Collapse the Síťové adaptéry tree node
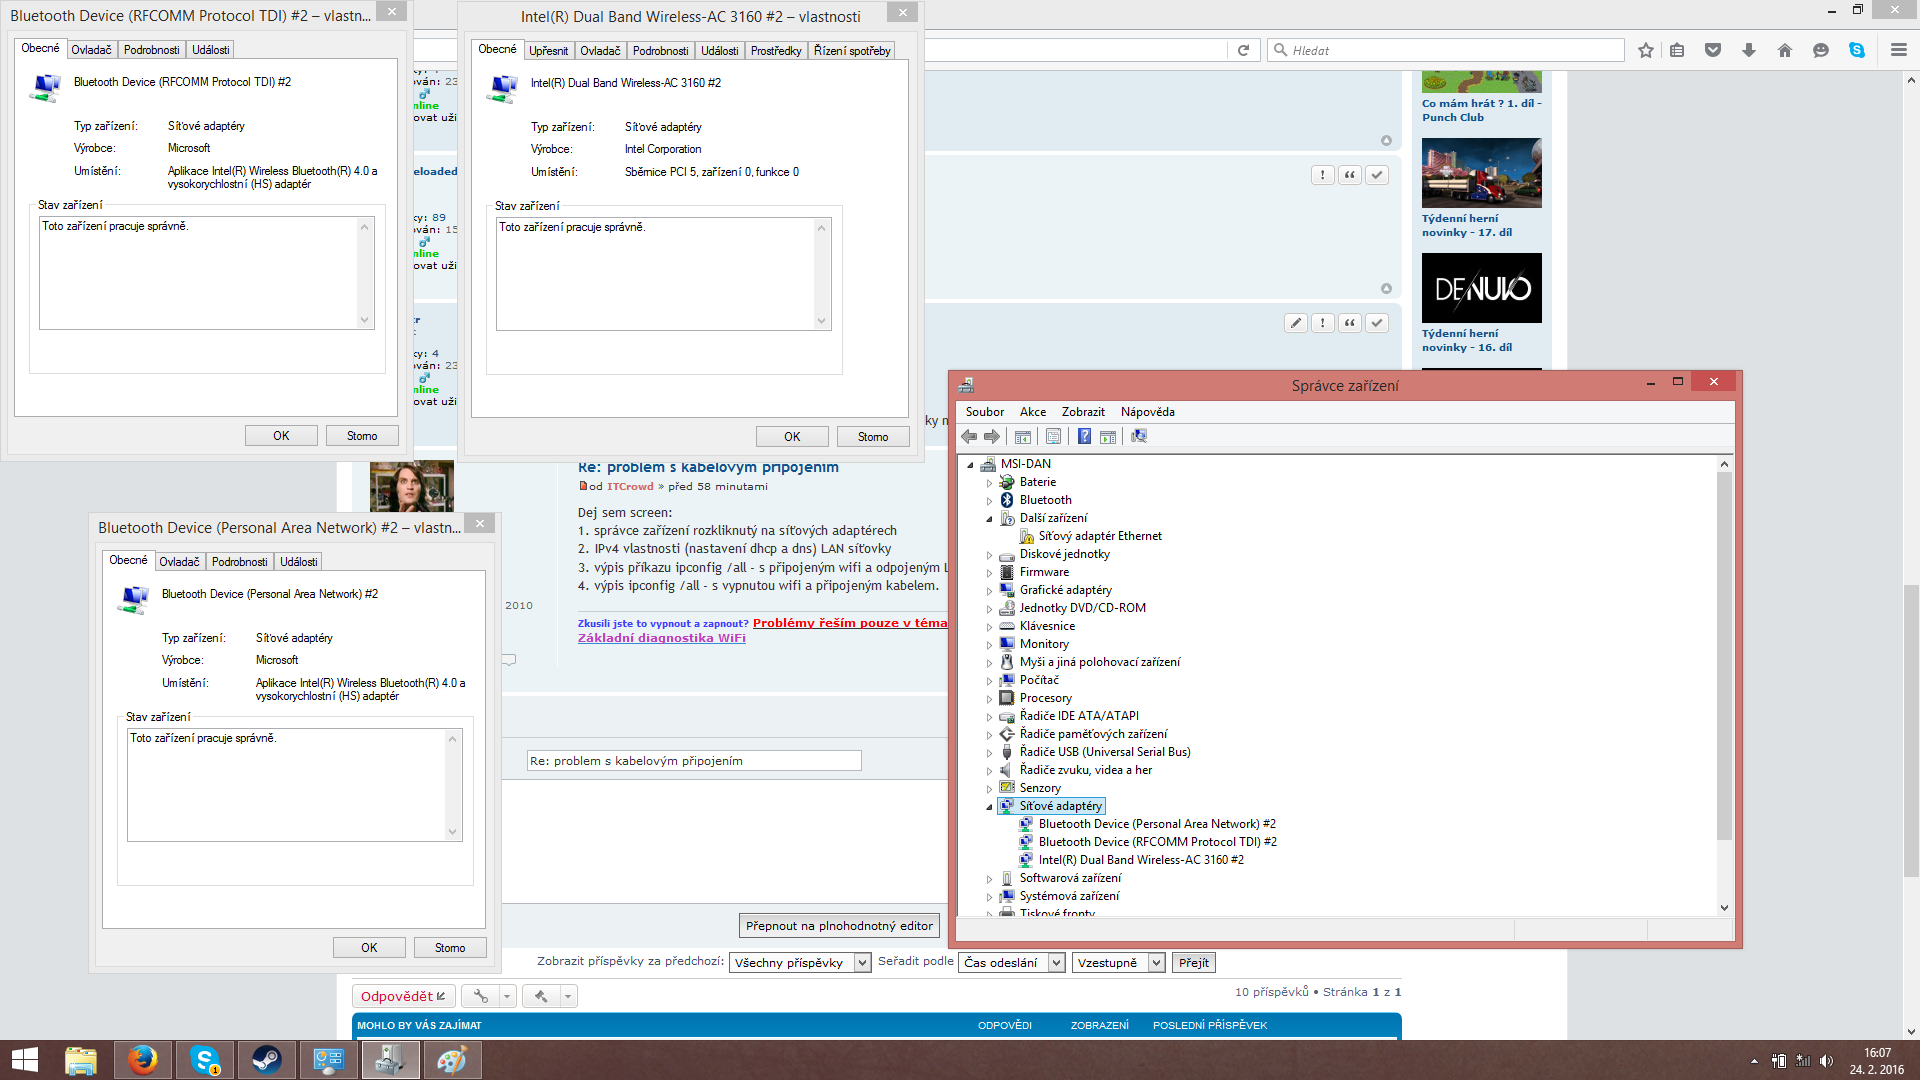Viewport: 1920px width, 1080px height. (x=990, y=807)
